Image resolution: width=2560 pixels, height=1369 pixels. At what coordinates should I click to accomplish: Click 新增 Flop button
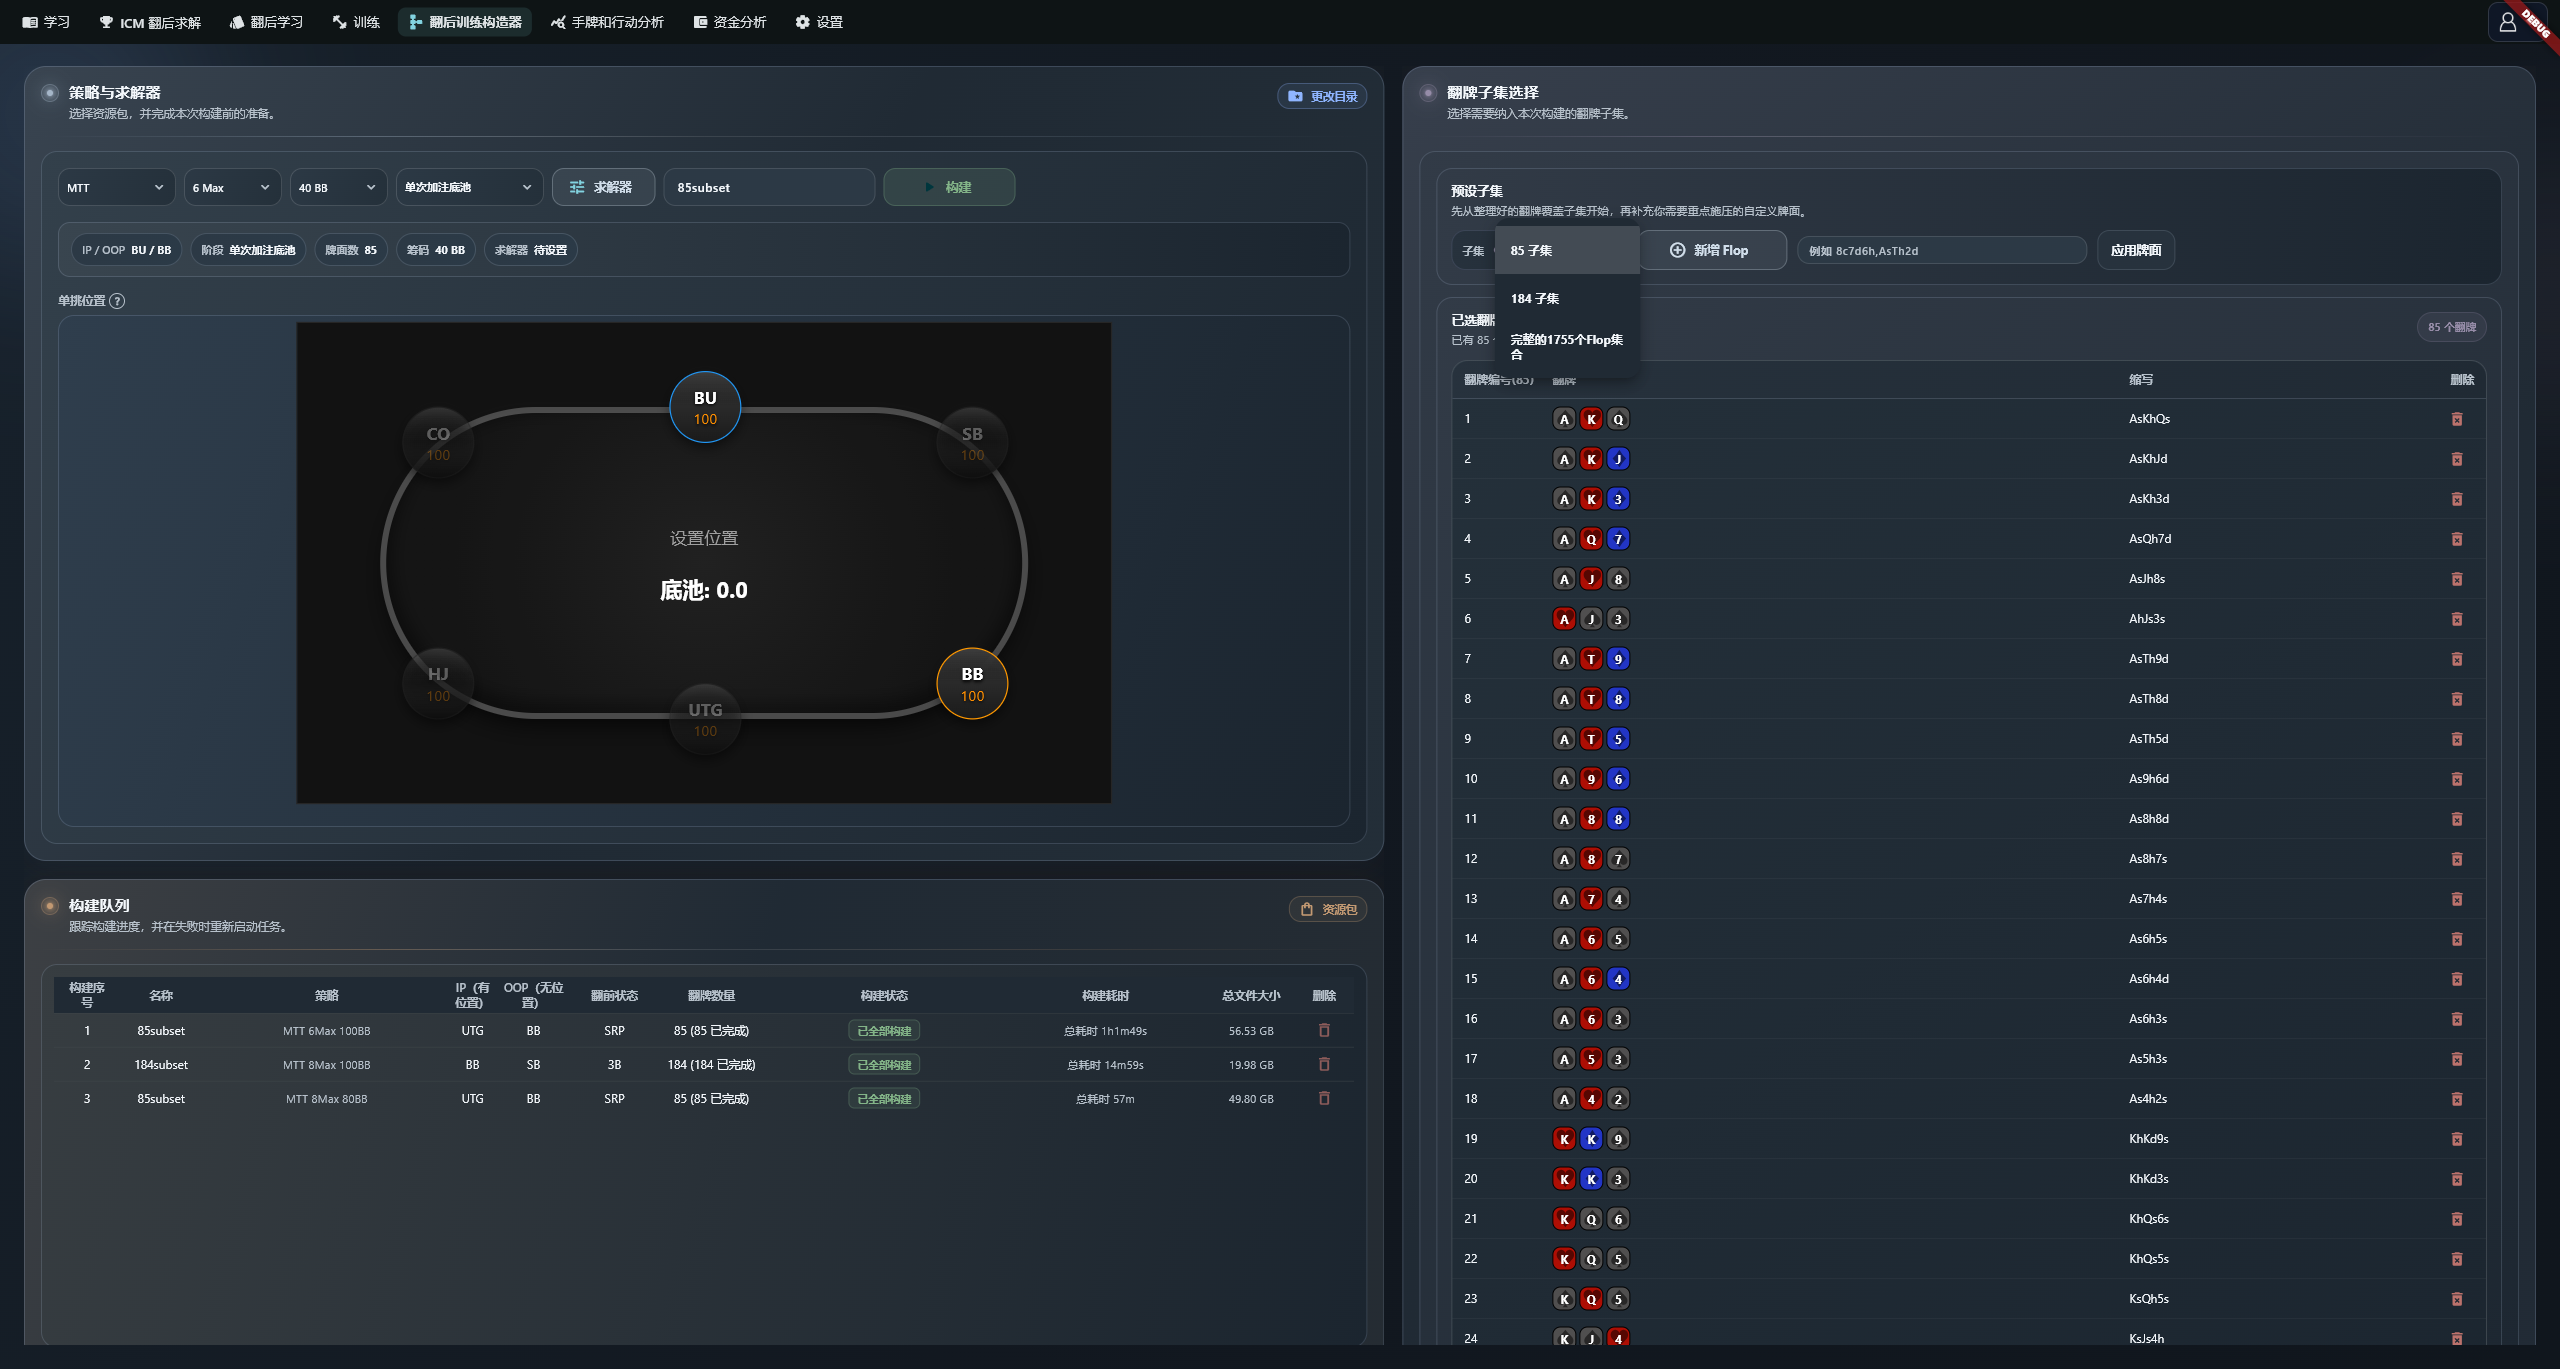pyautogui.click(x=1712, y=250)
